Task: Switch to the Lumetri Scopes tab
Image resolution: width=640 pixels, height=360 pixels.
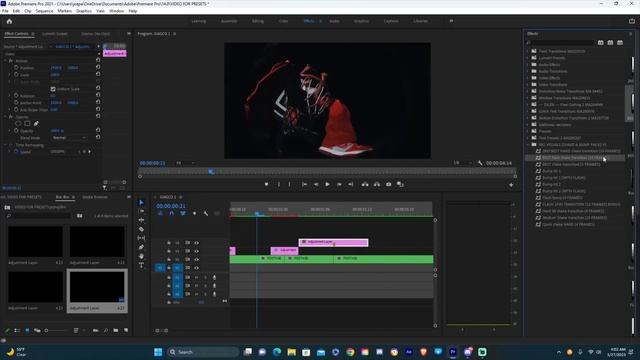Action: click(x=55, y=34)
